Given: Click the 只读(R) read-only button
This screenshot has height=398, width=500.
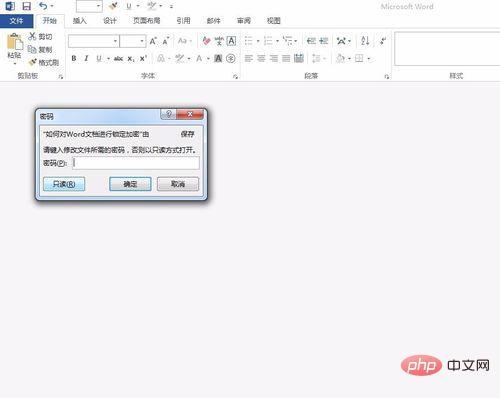Looking at the screenshot, I should (x=64, y=184).
